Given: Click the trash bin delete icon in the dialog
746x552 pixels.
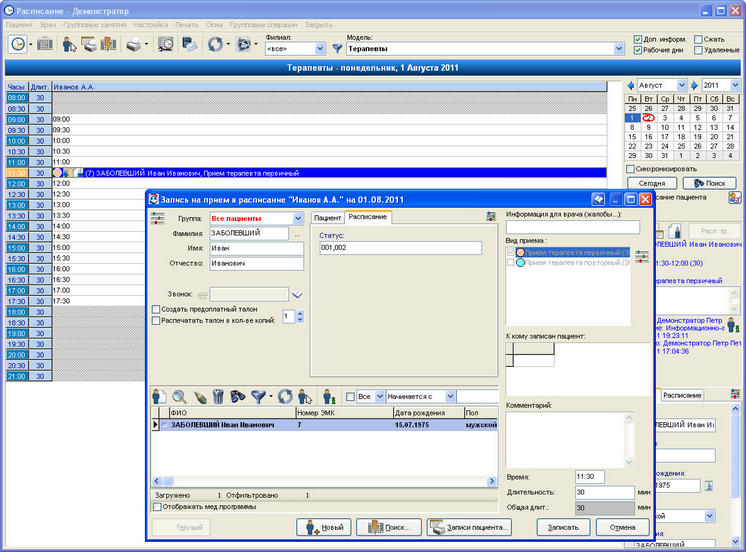Looking at the screenshot, I should pyautogui.click(x=218, y=396).
